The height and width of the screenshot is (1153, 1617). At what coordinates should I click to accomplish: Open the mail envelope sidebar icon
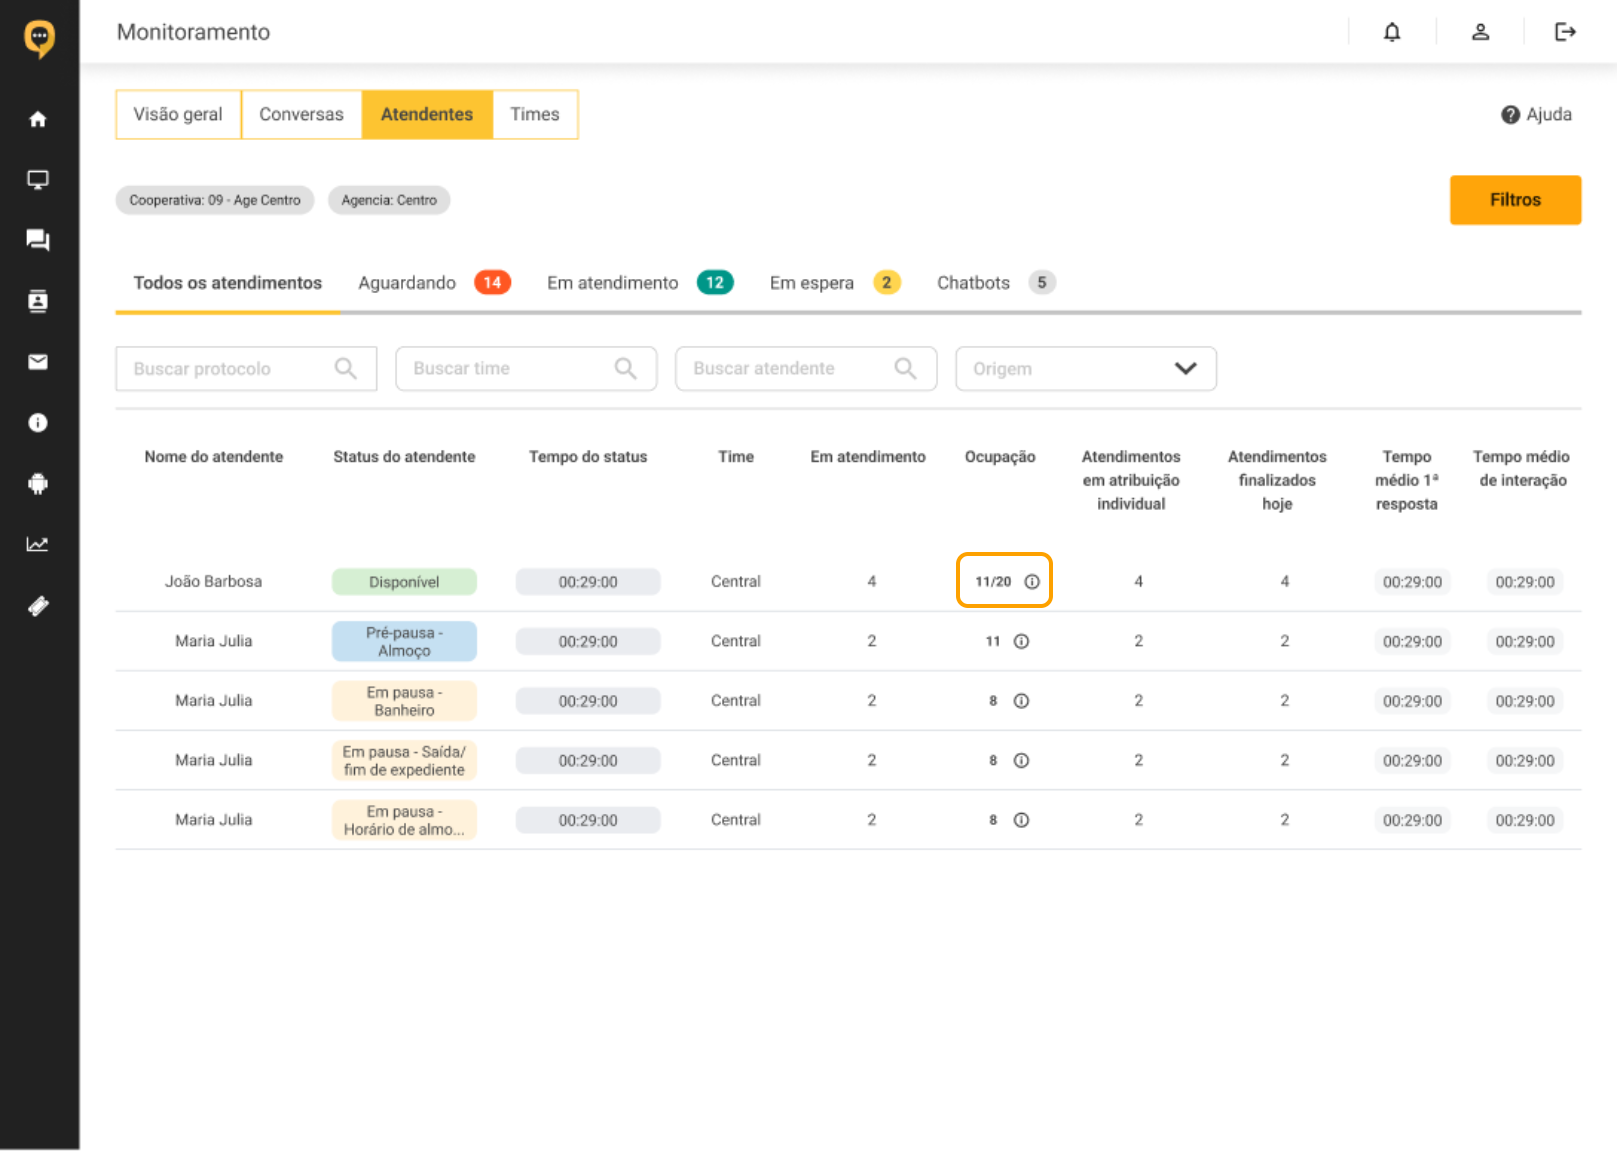point(38,362)
